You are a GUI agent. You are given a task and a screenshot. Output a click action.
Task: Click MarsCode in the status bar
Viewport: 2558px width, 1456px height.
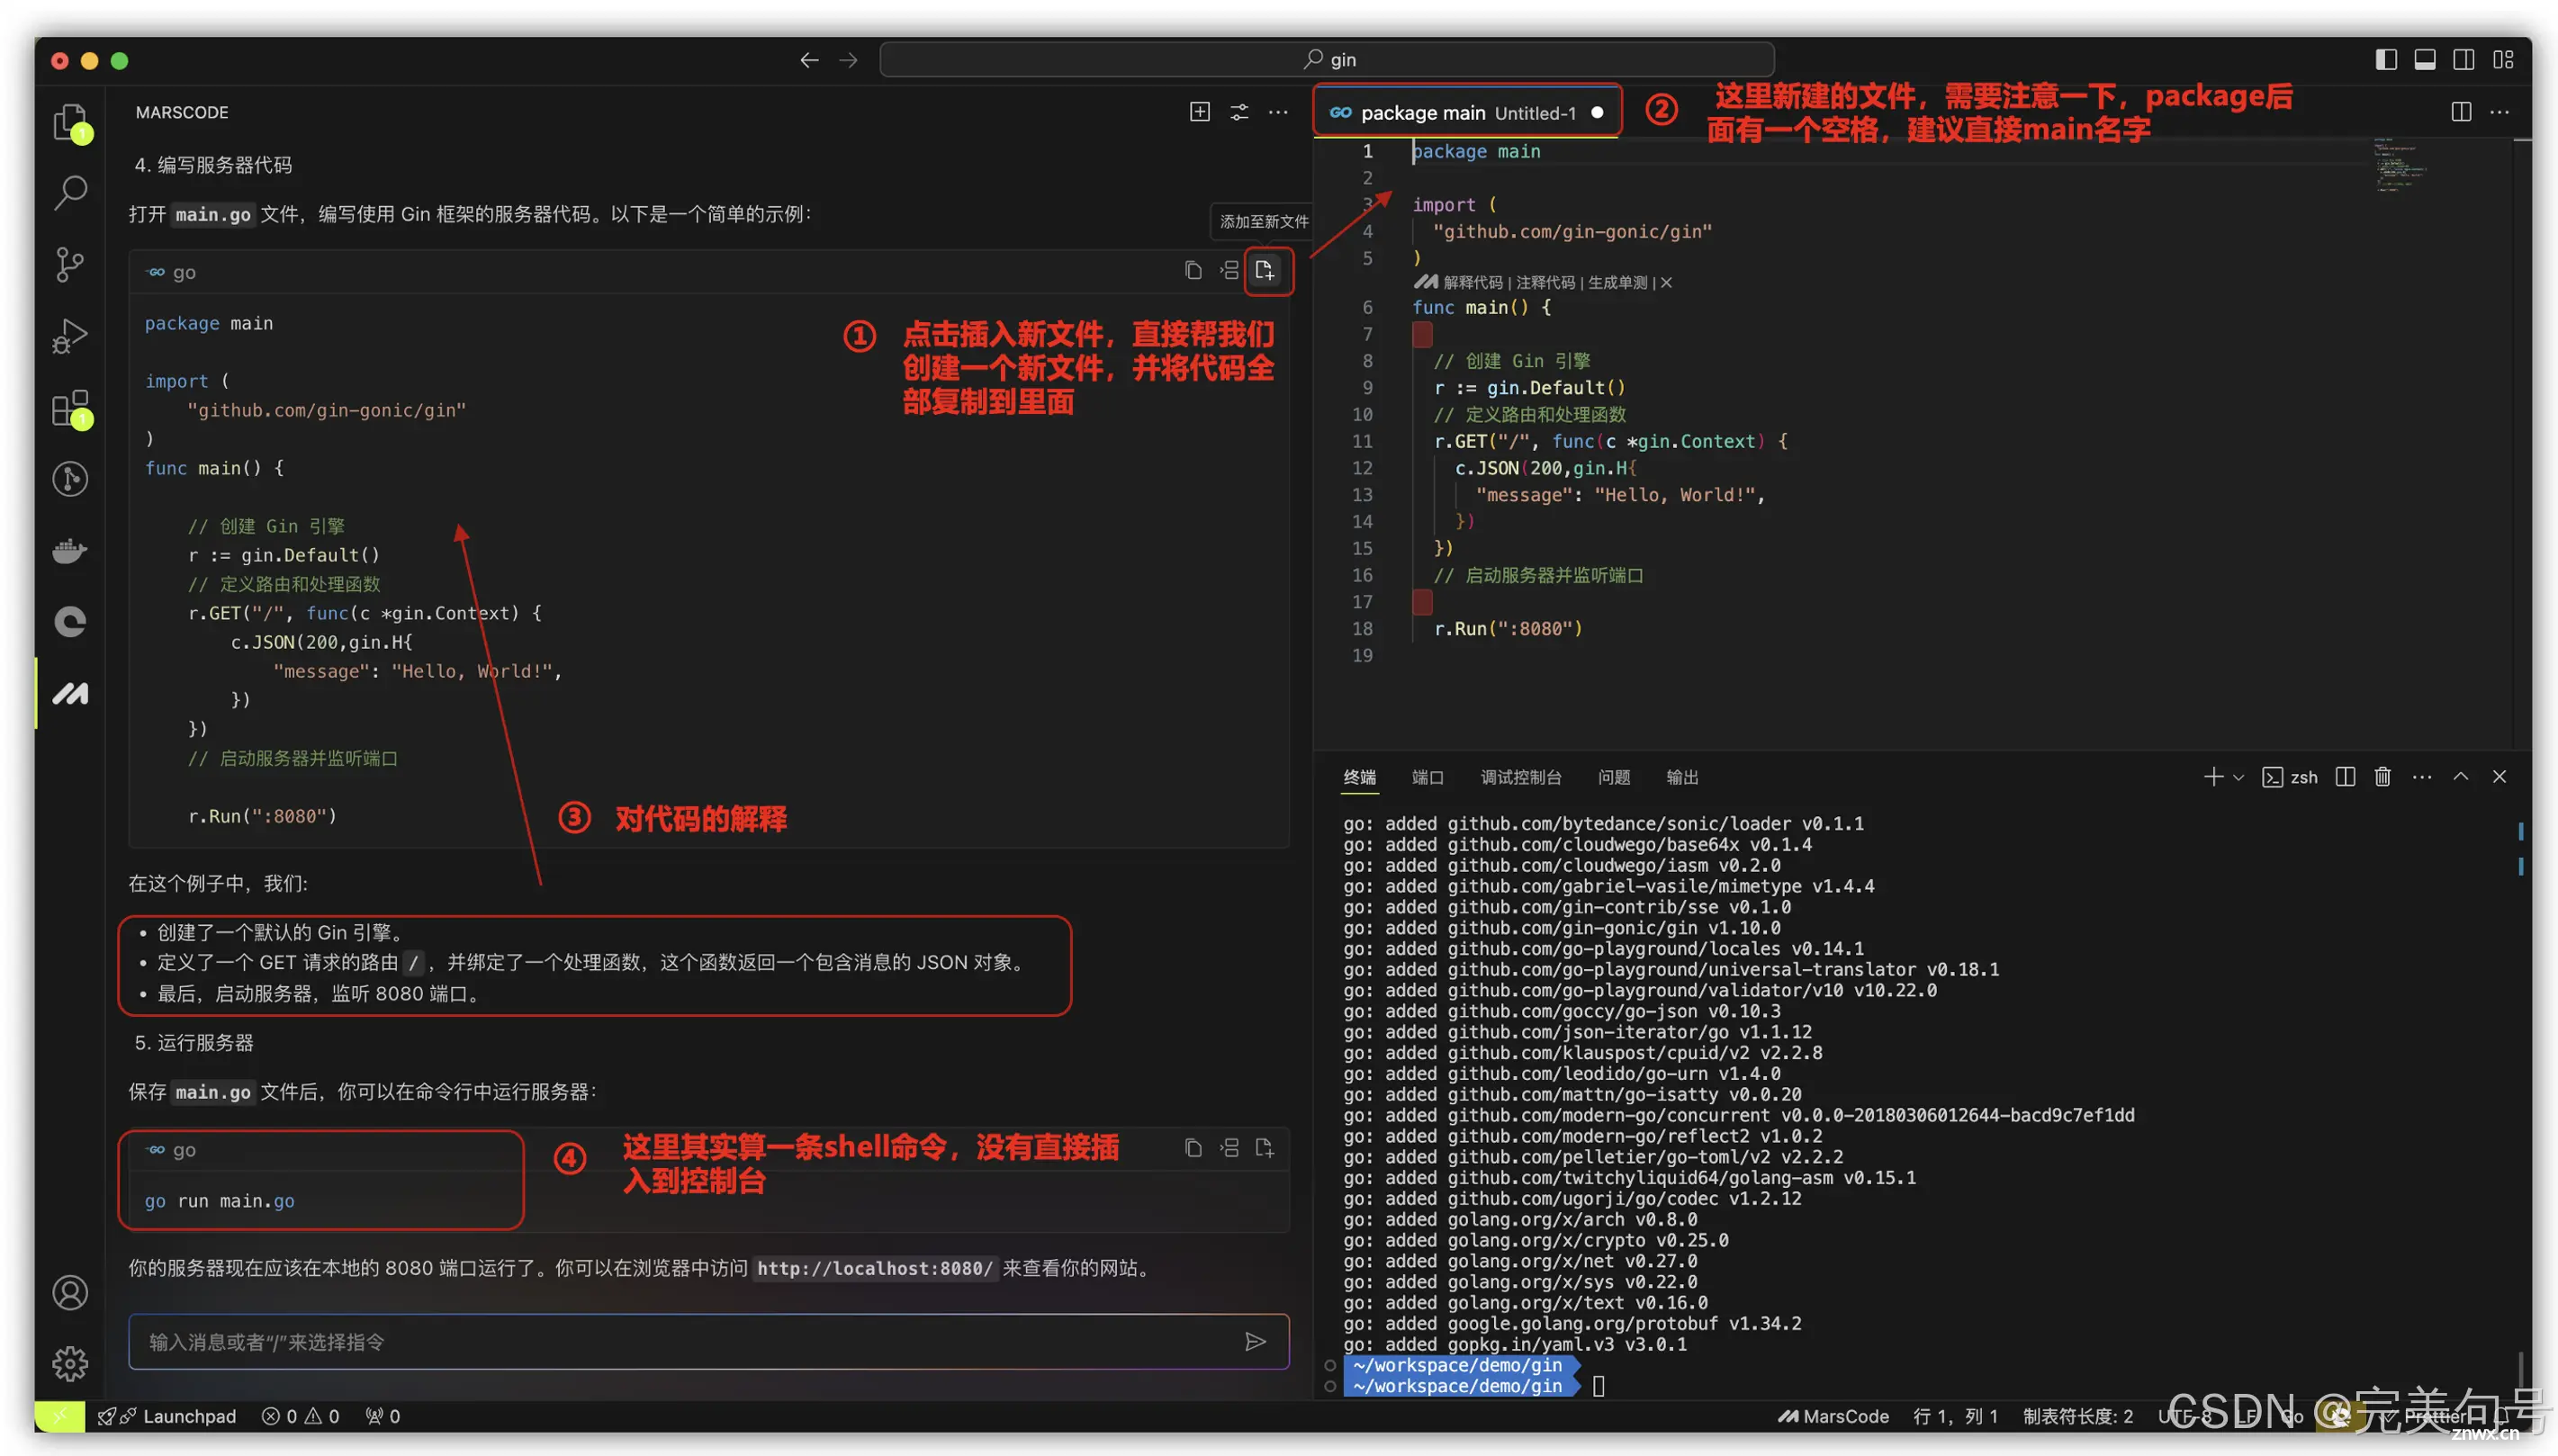click(1833, 1416)
